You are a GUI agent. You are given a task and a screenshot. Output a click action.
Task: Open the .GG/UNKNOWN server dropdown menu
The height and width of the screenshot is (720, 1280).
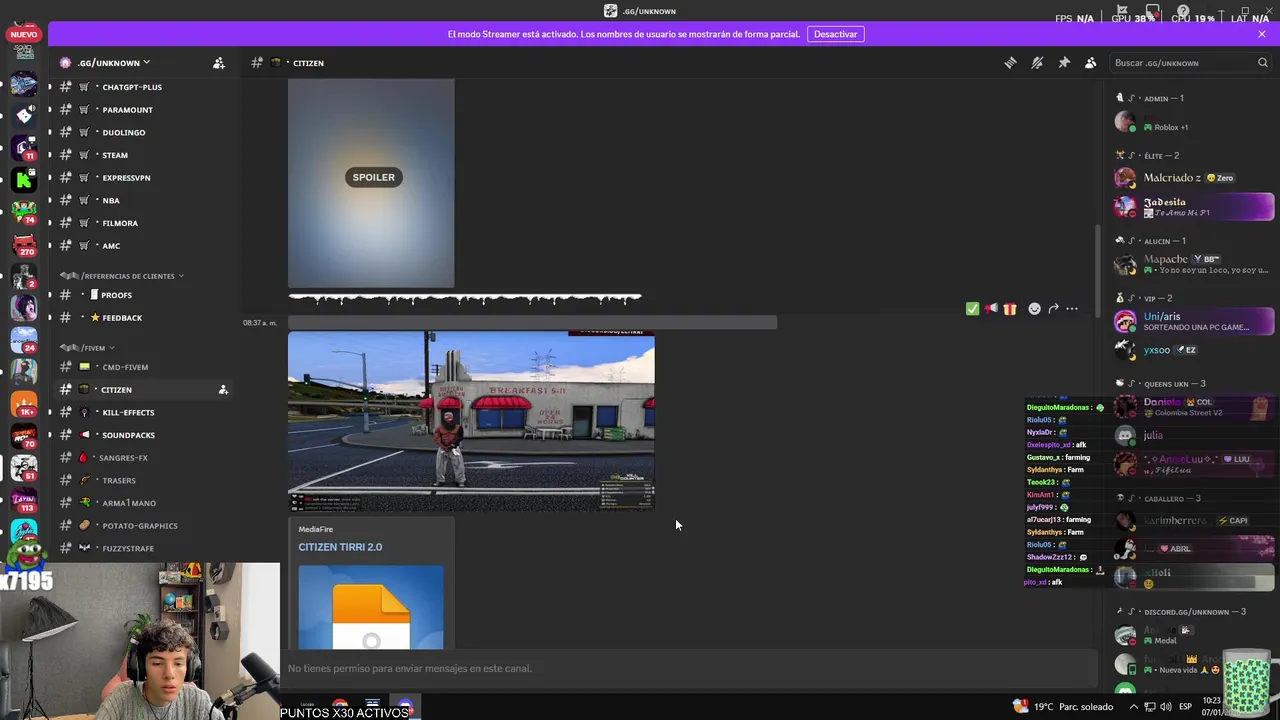coord(113,63)
